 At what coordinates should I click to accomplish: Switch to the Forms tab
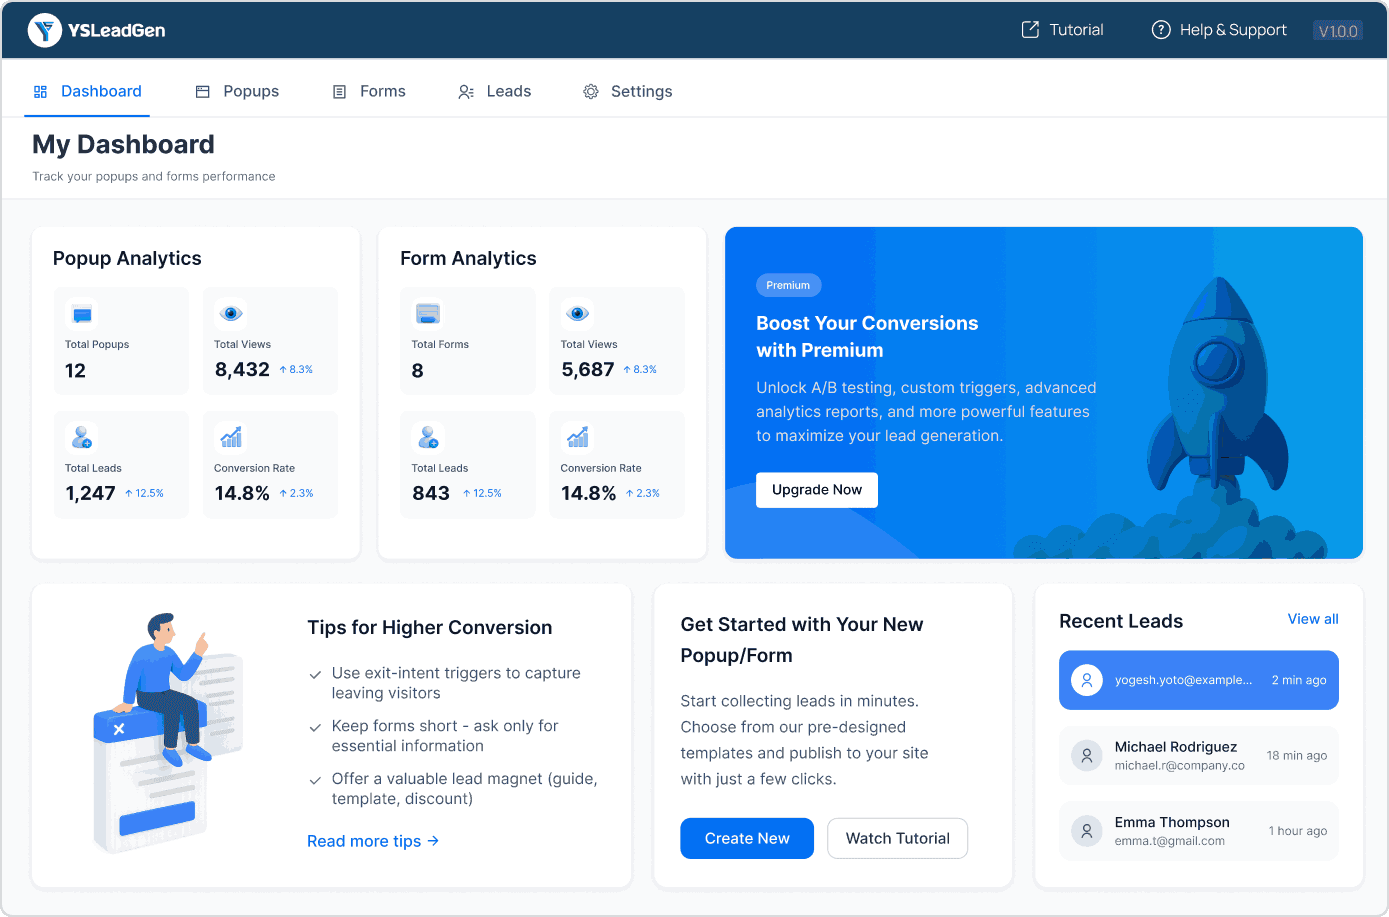point(369,91)
